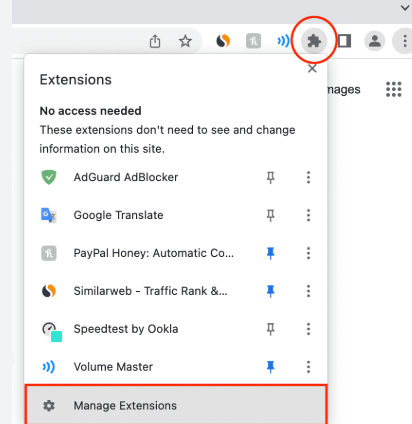Open the Extensions puzzle piece menu
This screenshot has height=424, width=412.
(314, 41)
